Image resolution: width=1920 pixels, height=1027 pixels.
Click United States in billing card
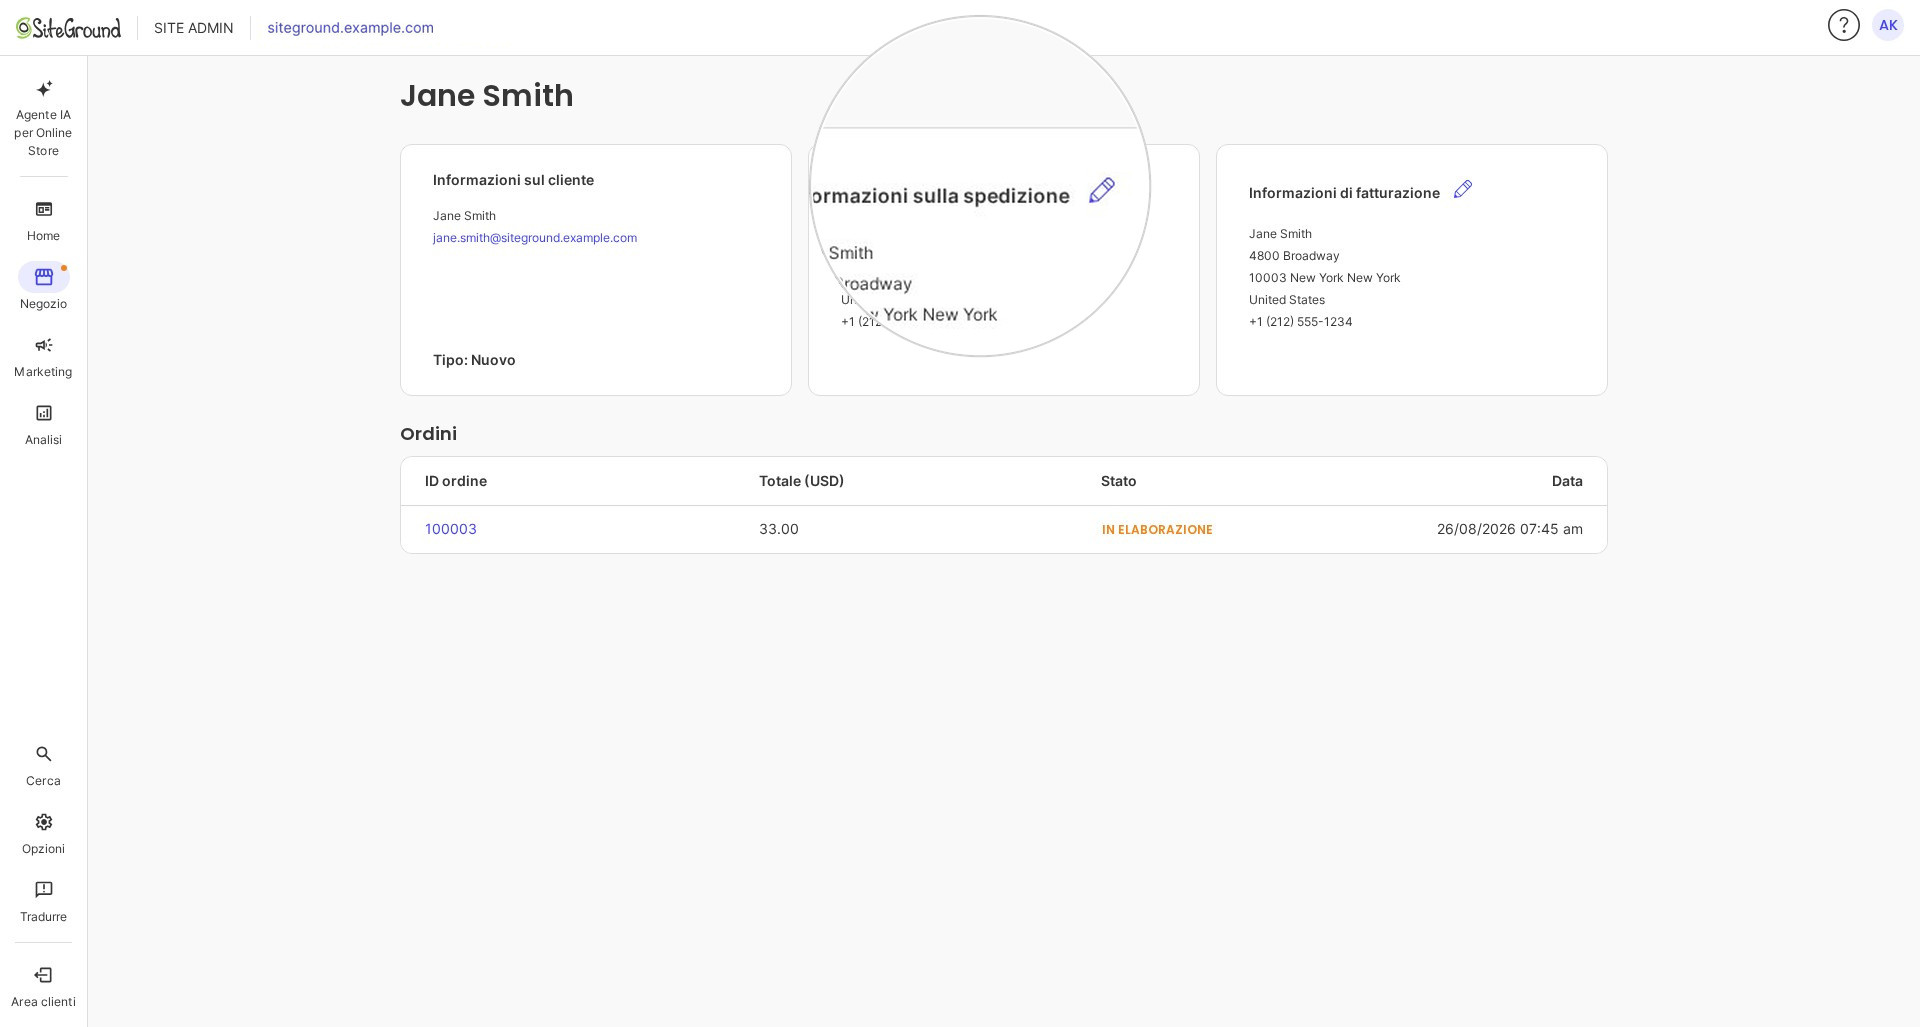pyautogui.click(x=1286, y=300)
